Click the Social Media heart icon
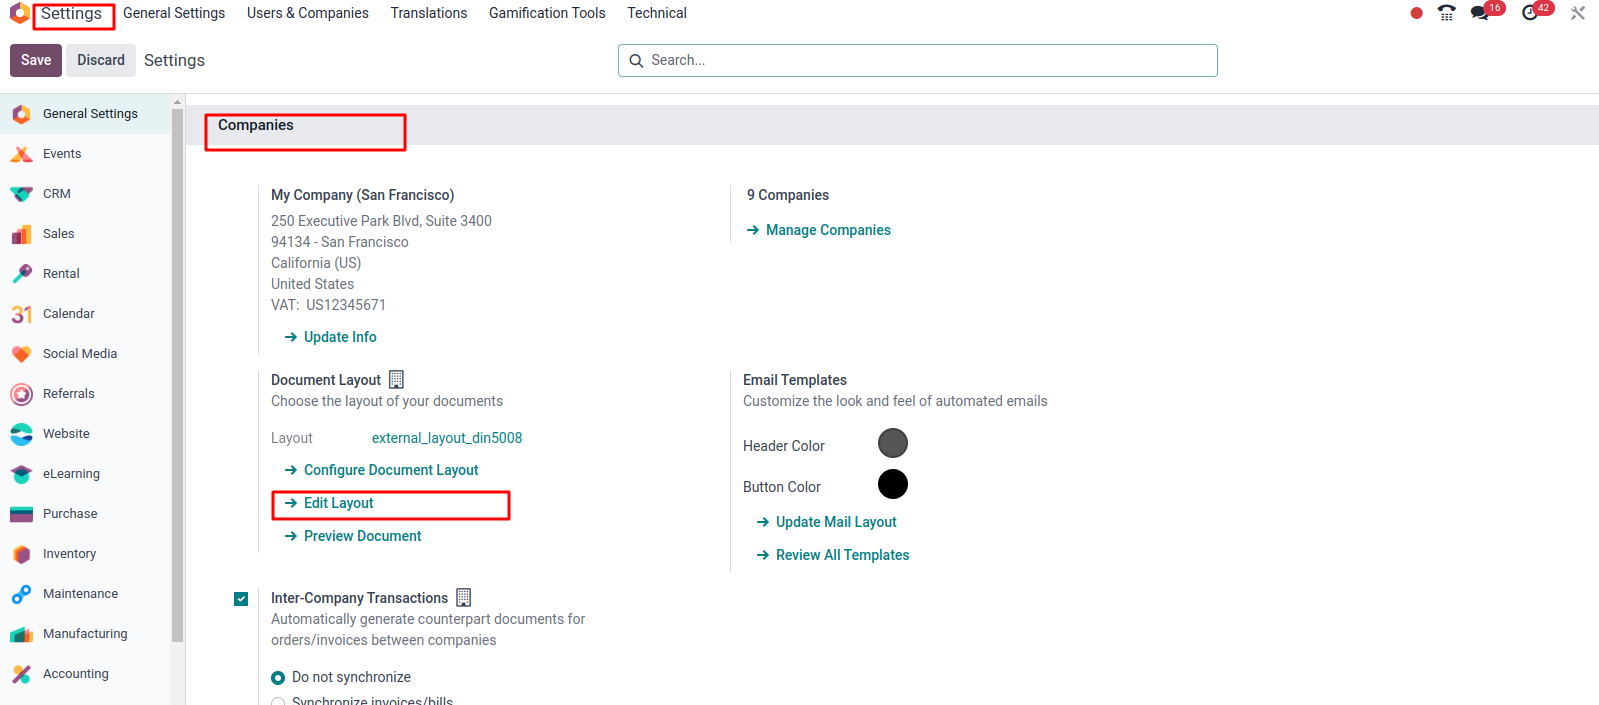The width and height of the screenshot is (1599, 705). point(21,354)
